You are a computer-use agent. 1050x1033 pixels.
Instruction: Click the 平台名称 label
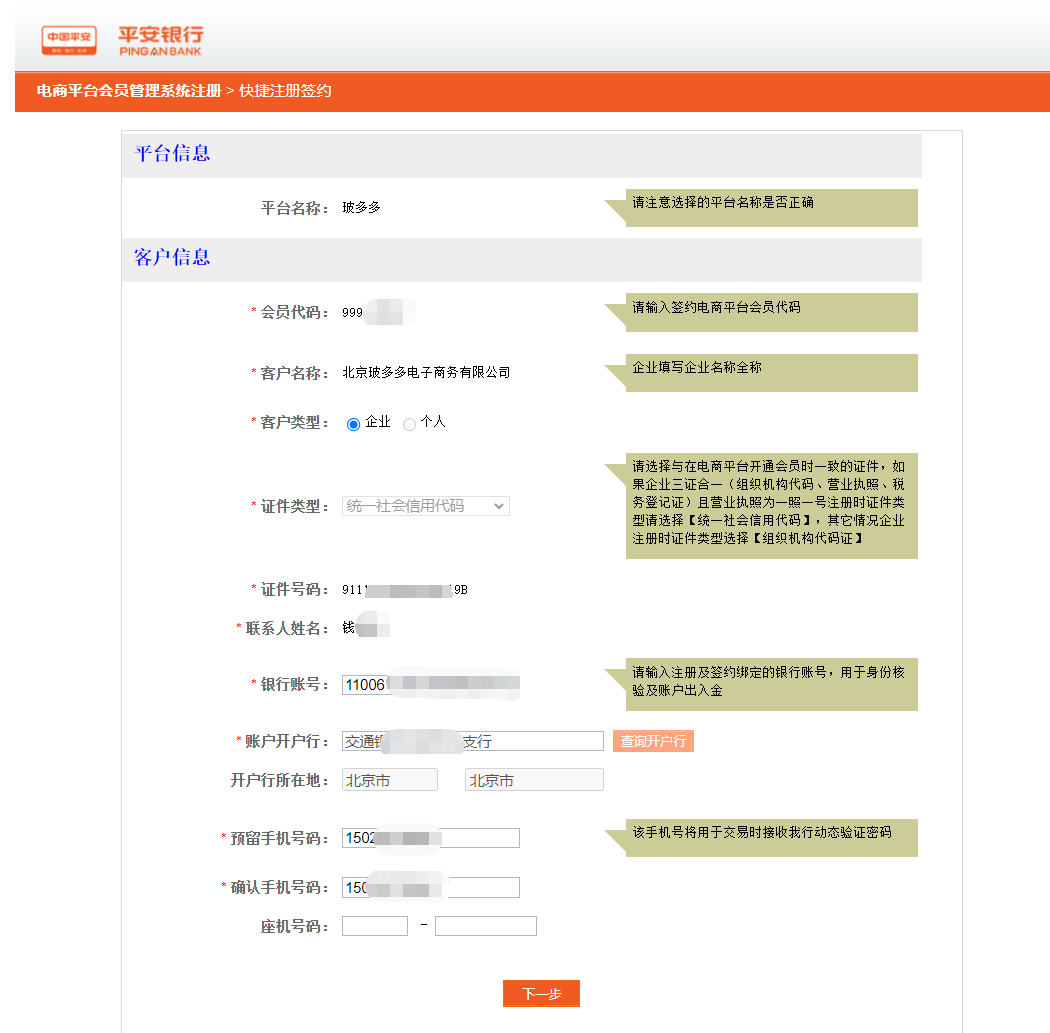click(x=295, y=208)
